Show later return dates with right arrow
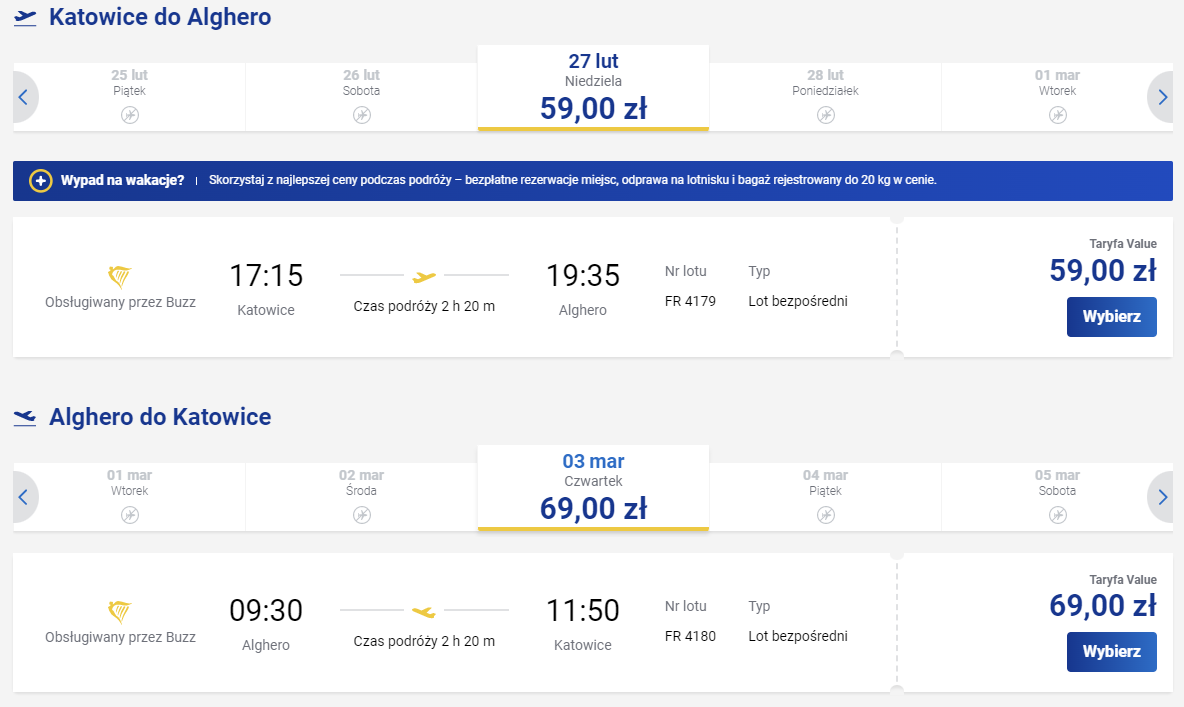The height and width of the screenshot is (707, 1184). click(1161, 497)
